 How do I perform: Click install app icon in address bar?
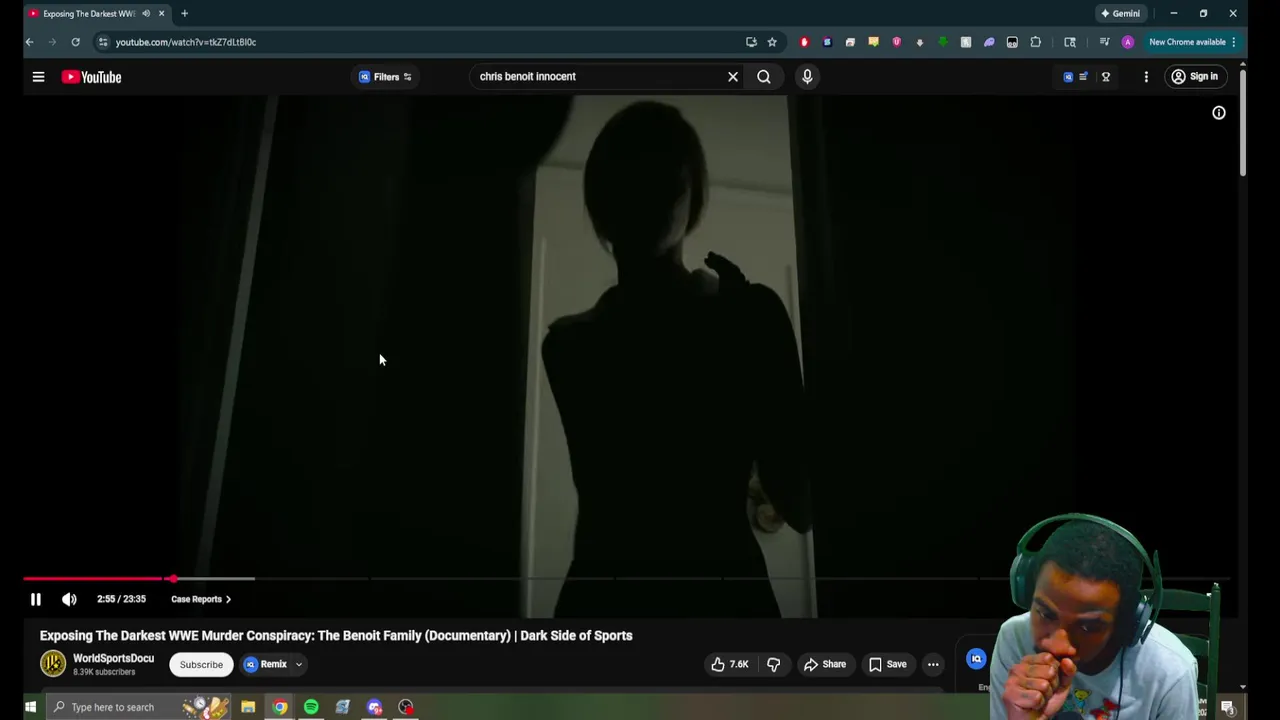(x=751, y=42)
